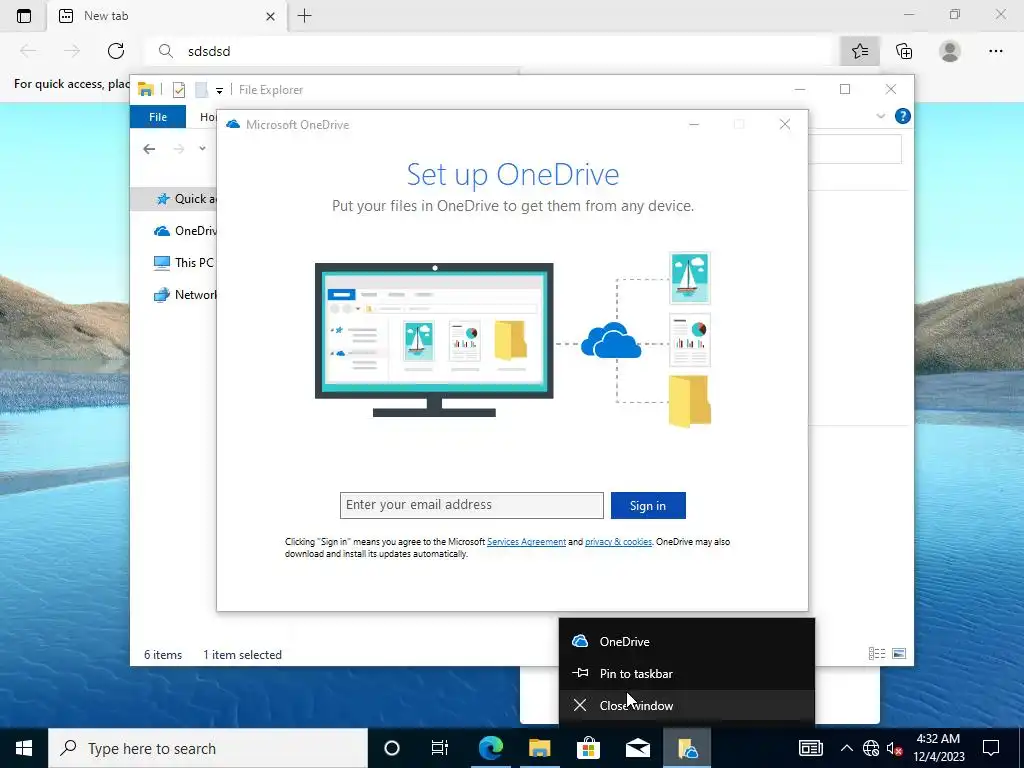This screenshot has height=768, width=1024.
Task: Click File Explorer system menu icon in title bar
Action: pos(146,90)
